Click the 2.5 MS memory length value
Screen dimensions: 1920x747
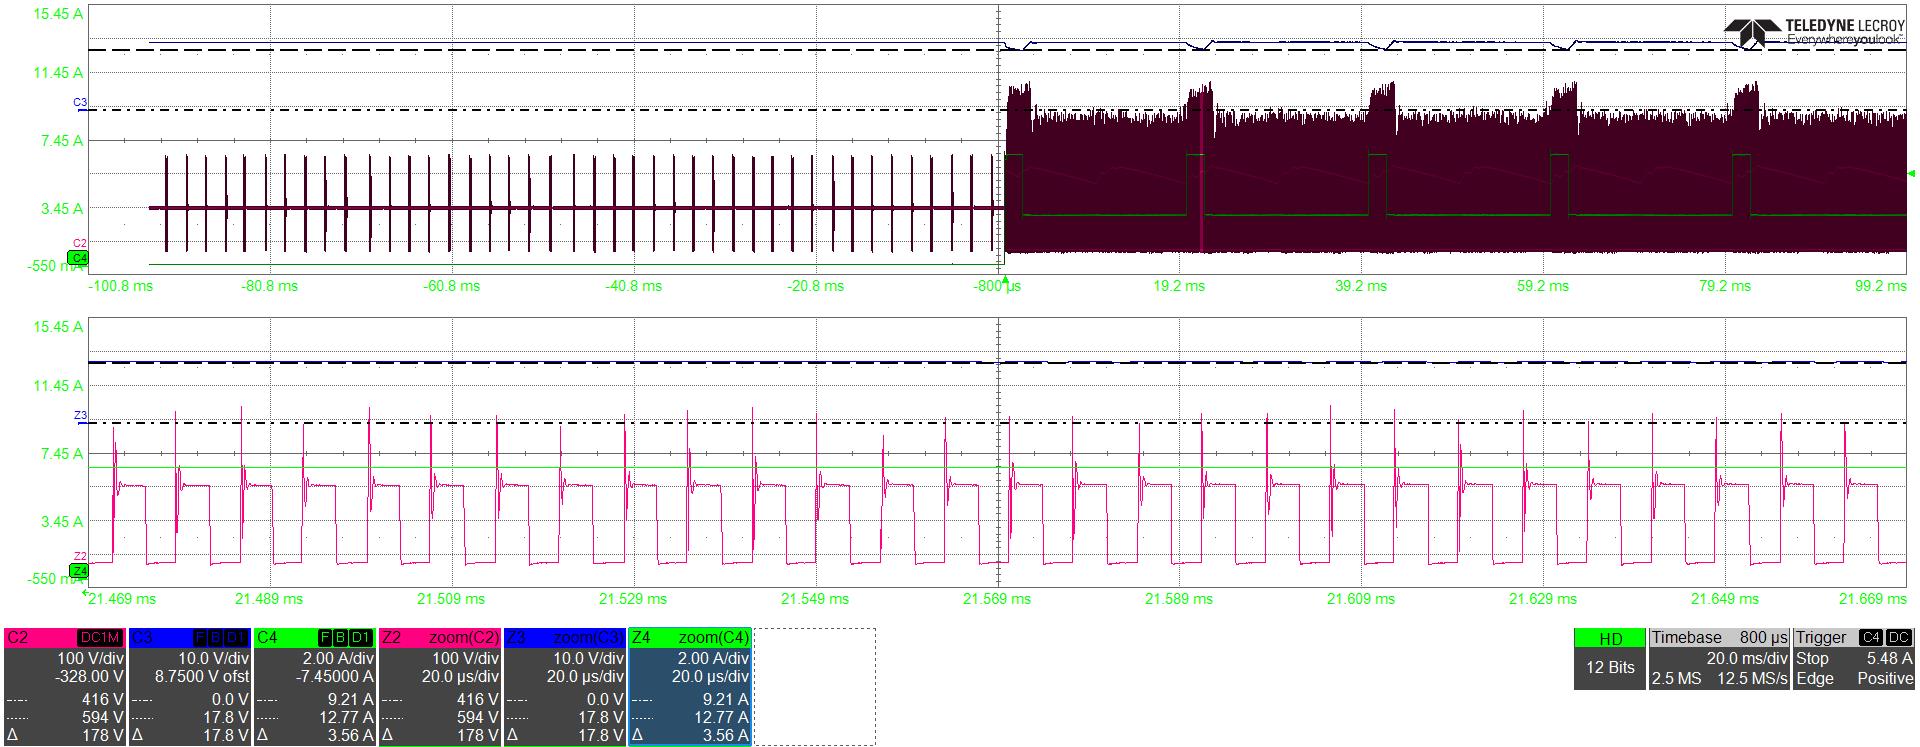[1675, 679]
